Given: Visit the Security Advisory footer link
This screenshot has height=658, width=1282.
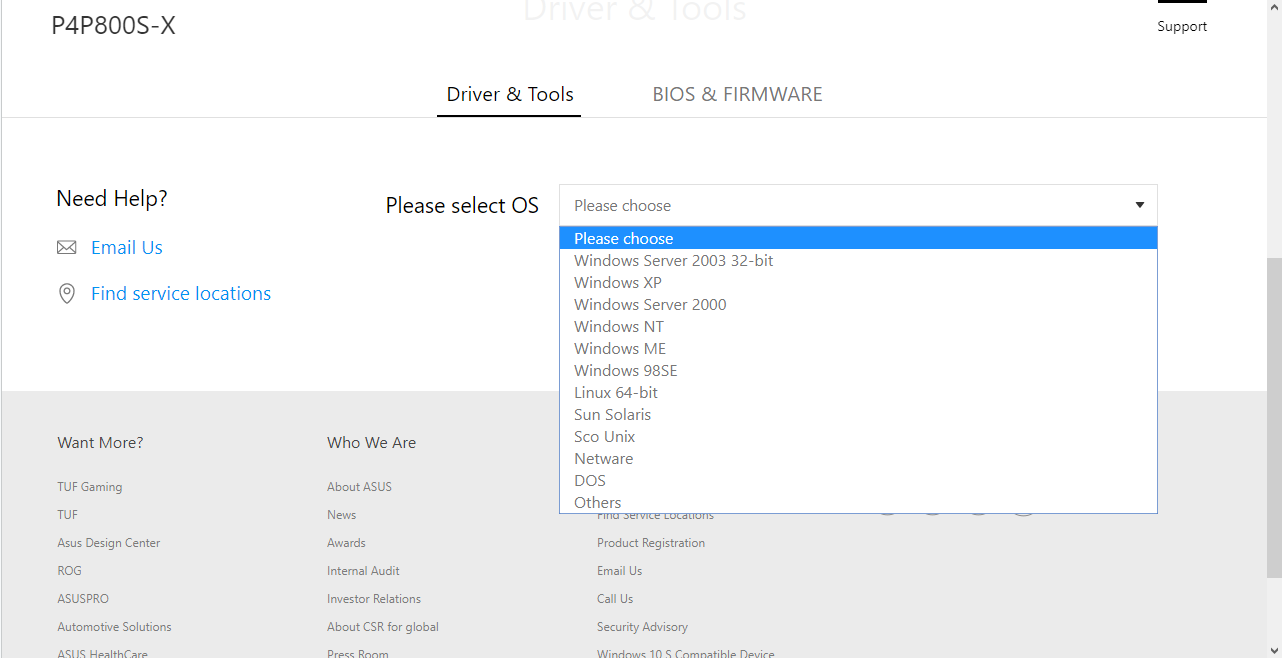Looking at the screenshot, I should pos(642,627).
